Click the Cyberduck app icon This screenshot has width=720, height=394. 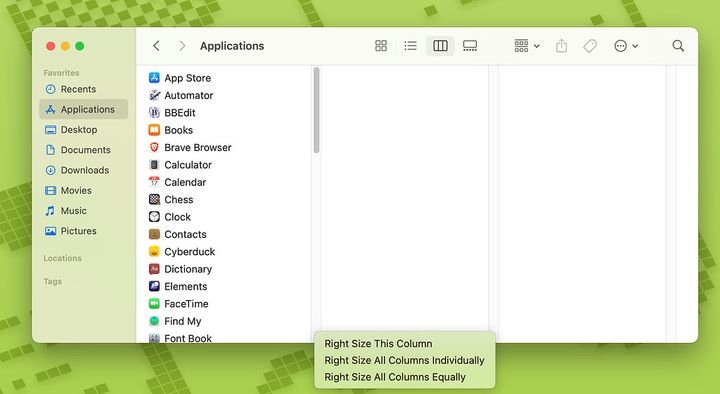coord(154,252)
